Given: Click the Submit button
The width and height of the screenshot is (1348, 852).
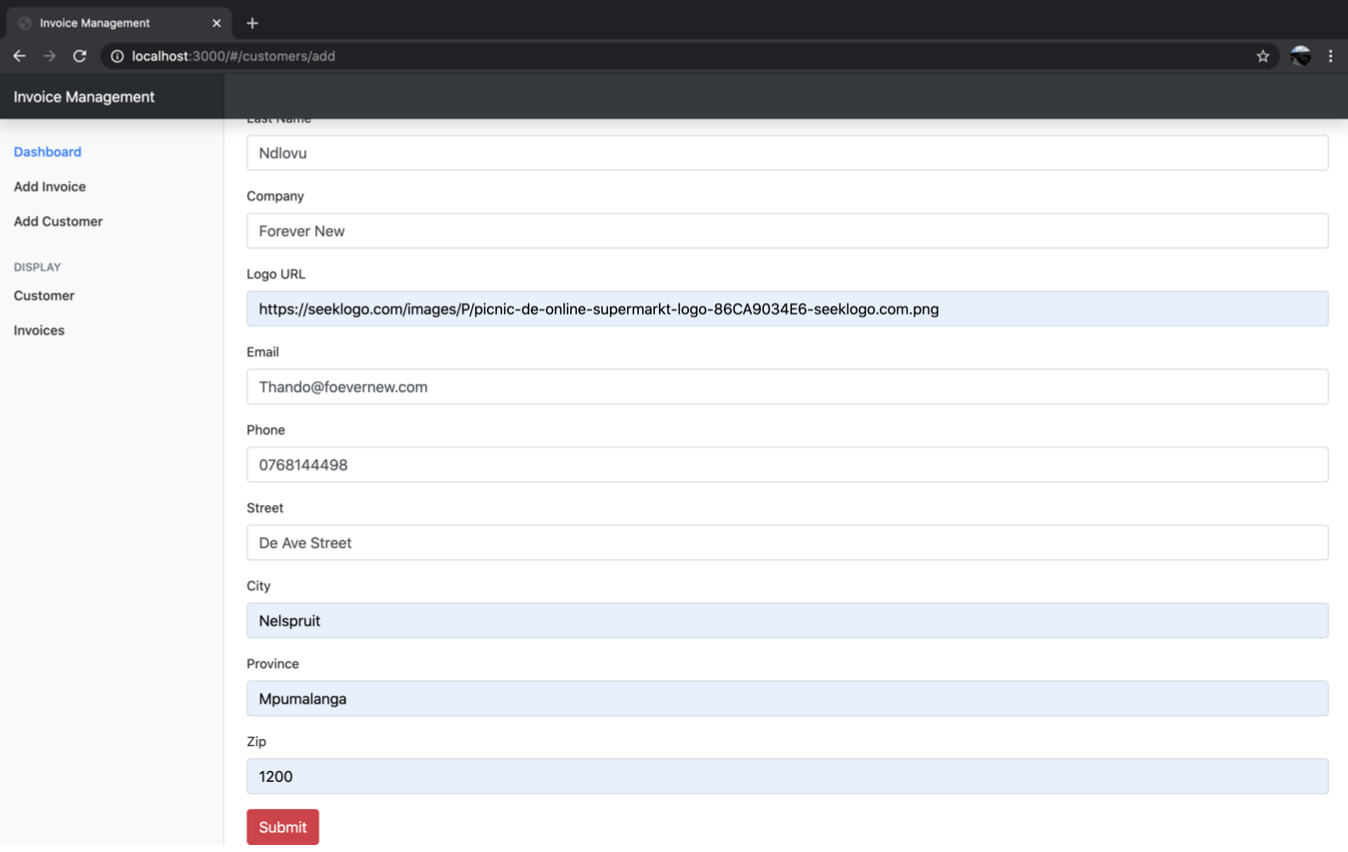Looking at the screenshot, I should pos(282,827).
